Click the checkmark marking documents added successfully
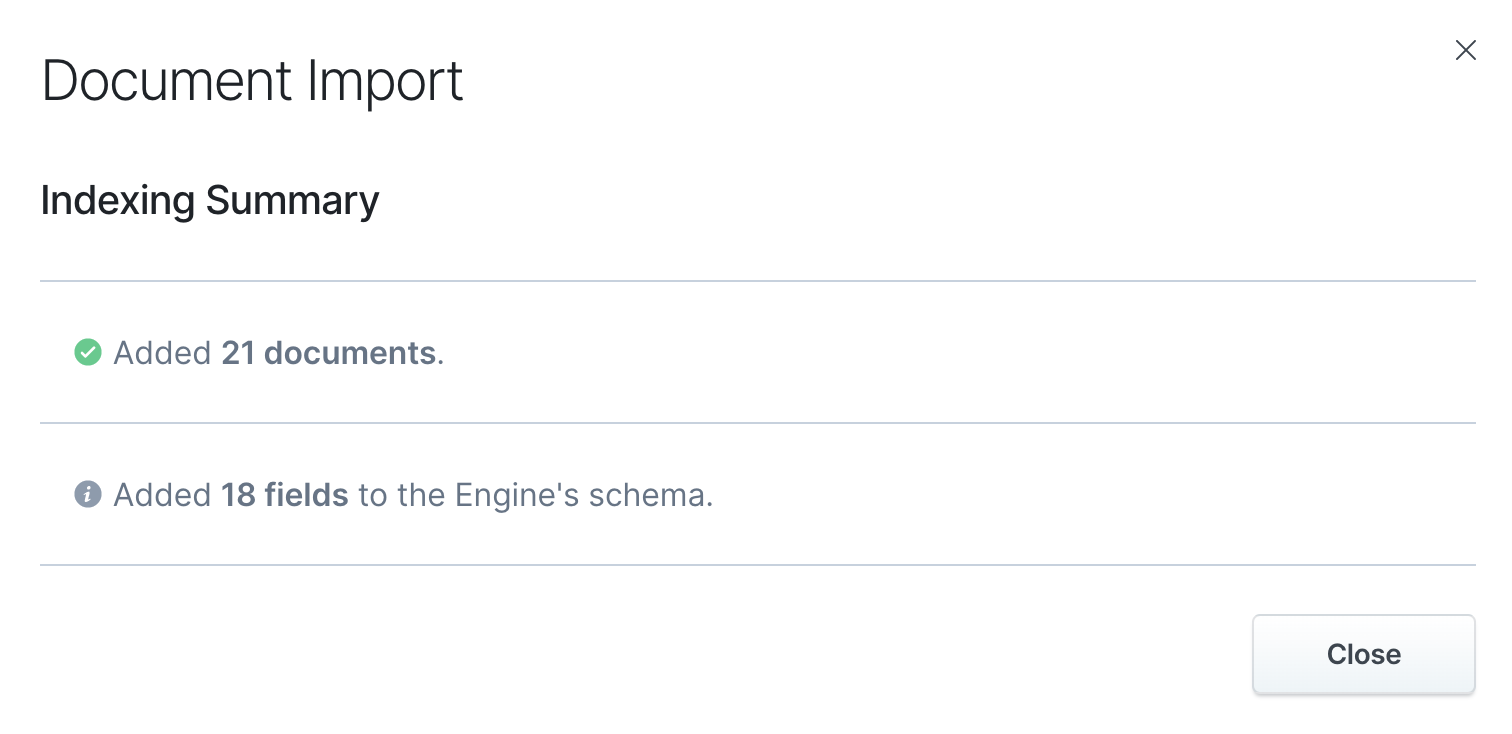Viewport: 1512px width, 734px height. pos(88,353)
